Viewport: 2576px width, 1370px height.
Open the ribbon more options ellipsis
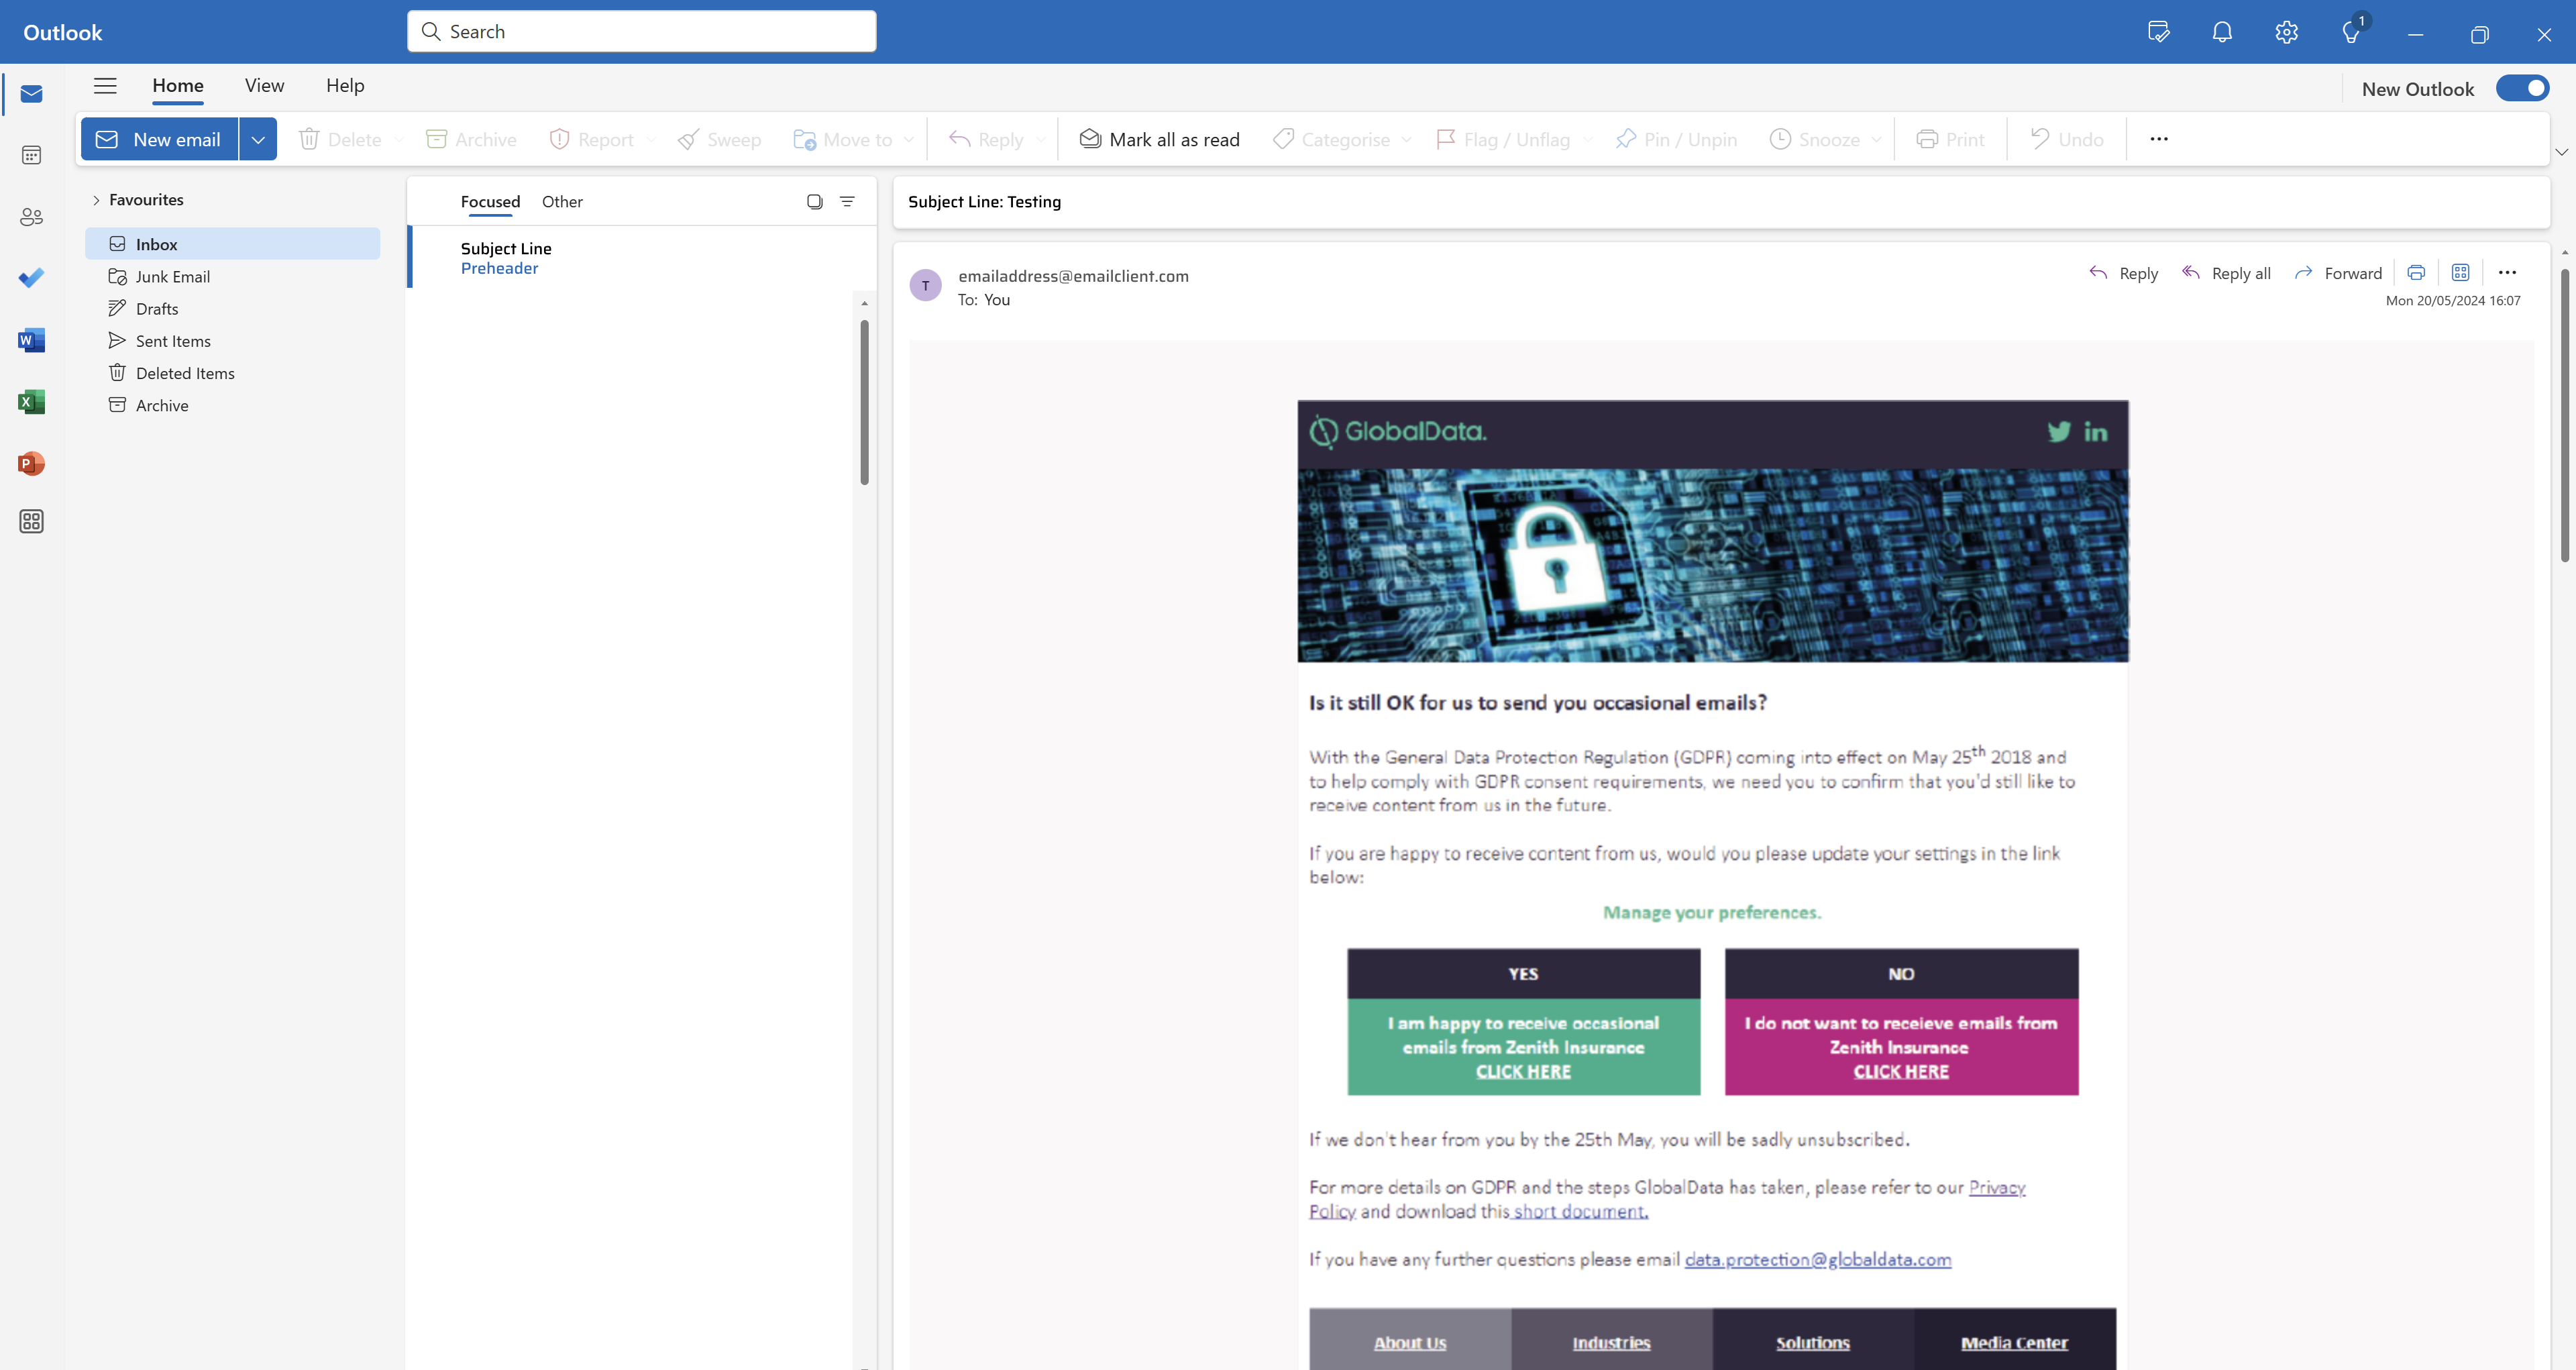point(2159,139)
